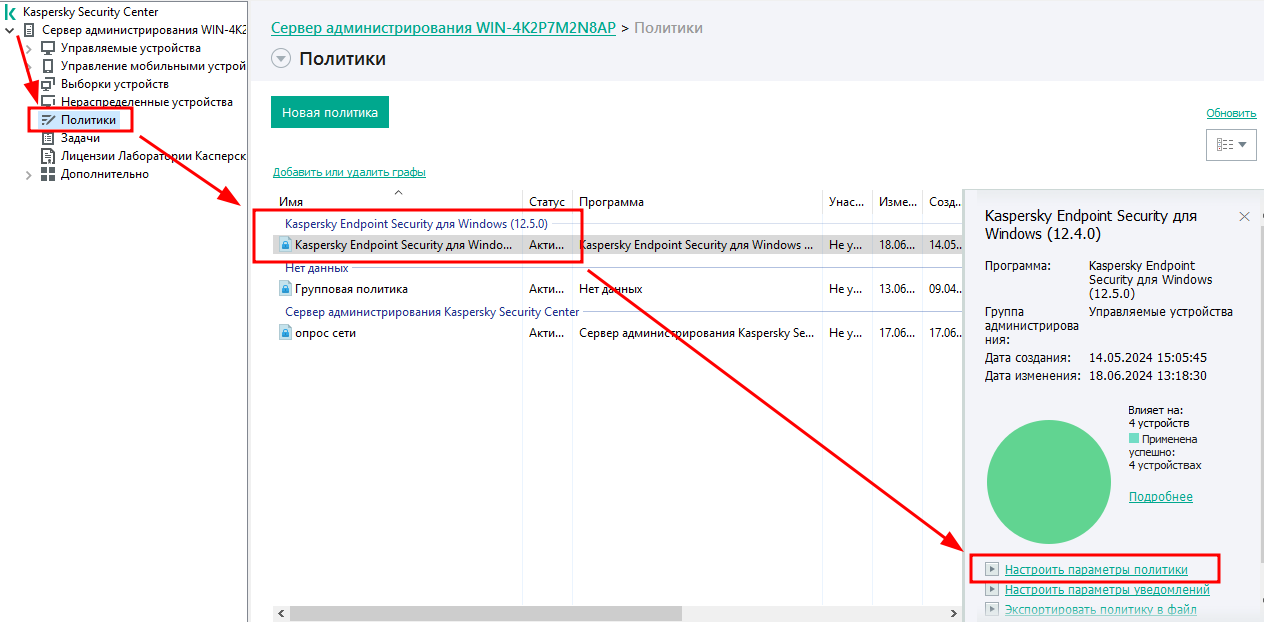The image size is (1264, 622).
Task: Click the details panel title Kaspersky Endpoint Security для Windows (12.4.0)
Action: tap(1091, 225)
